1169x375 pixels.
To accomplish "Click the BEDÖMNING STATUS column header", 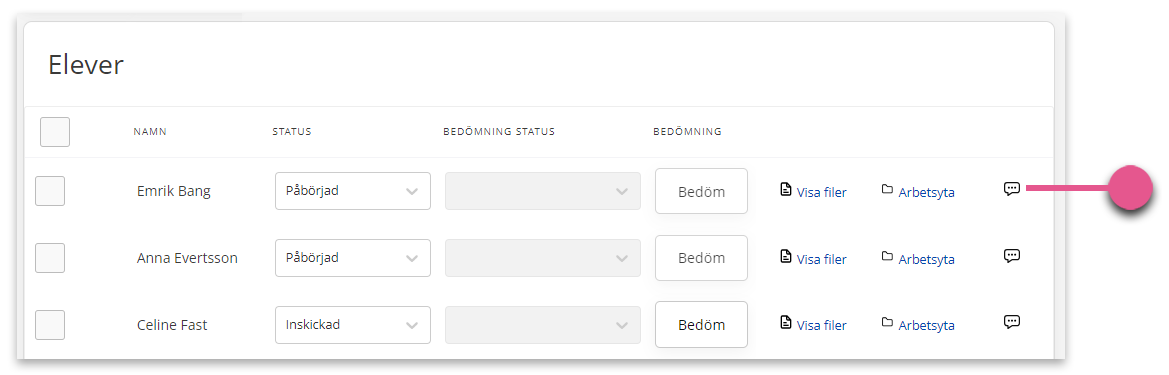I will (x=499, y=132).
